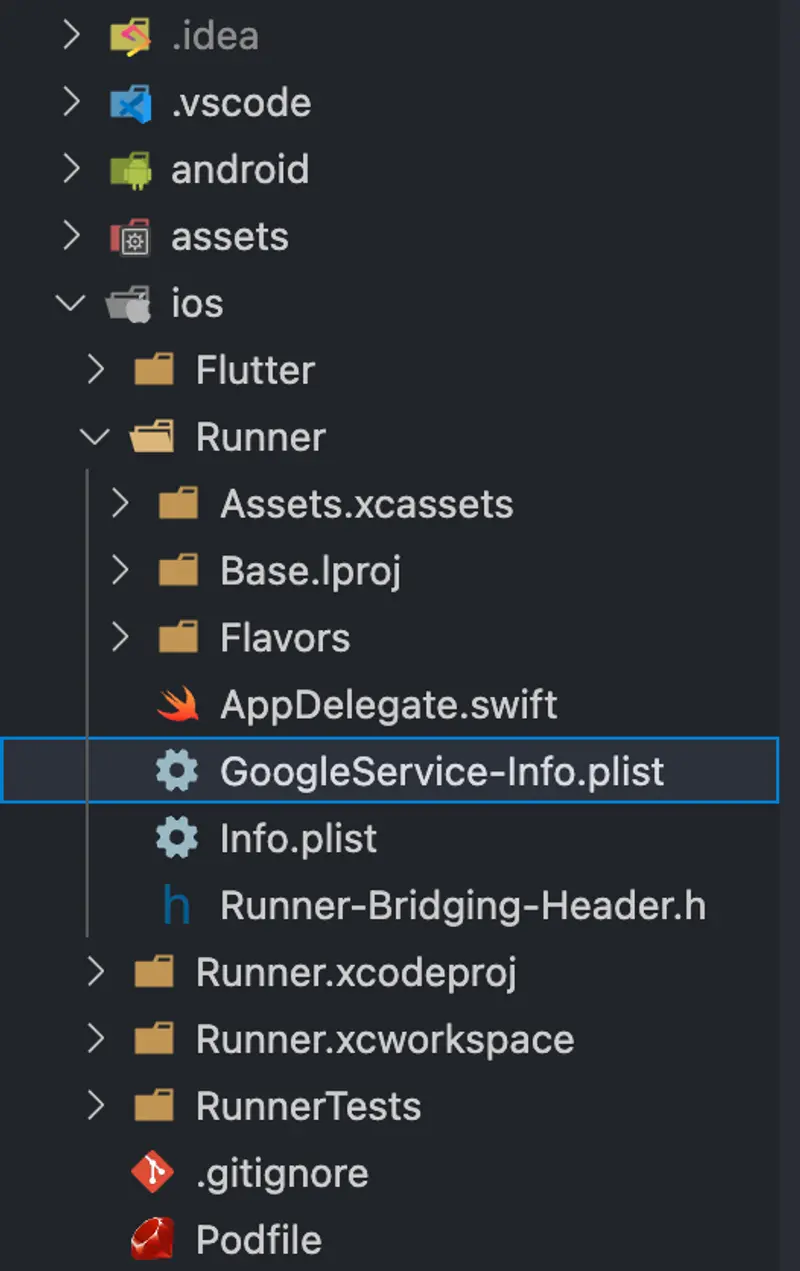This screenshot has height=1271, width=800.
Task: Select the Runner.xcodeproj item
Action: click(356, 972)
